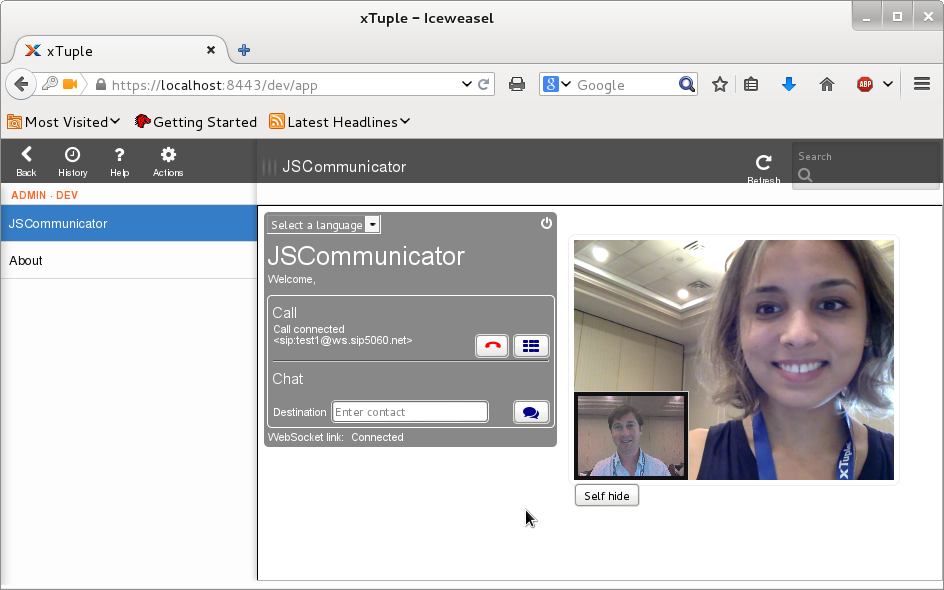Select JSCommunicator in the sidebar

(x=129, y=223)
